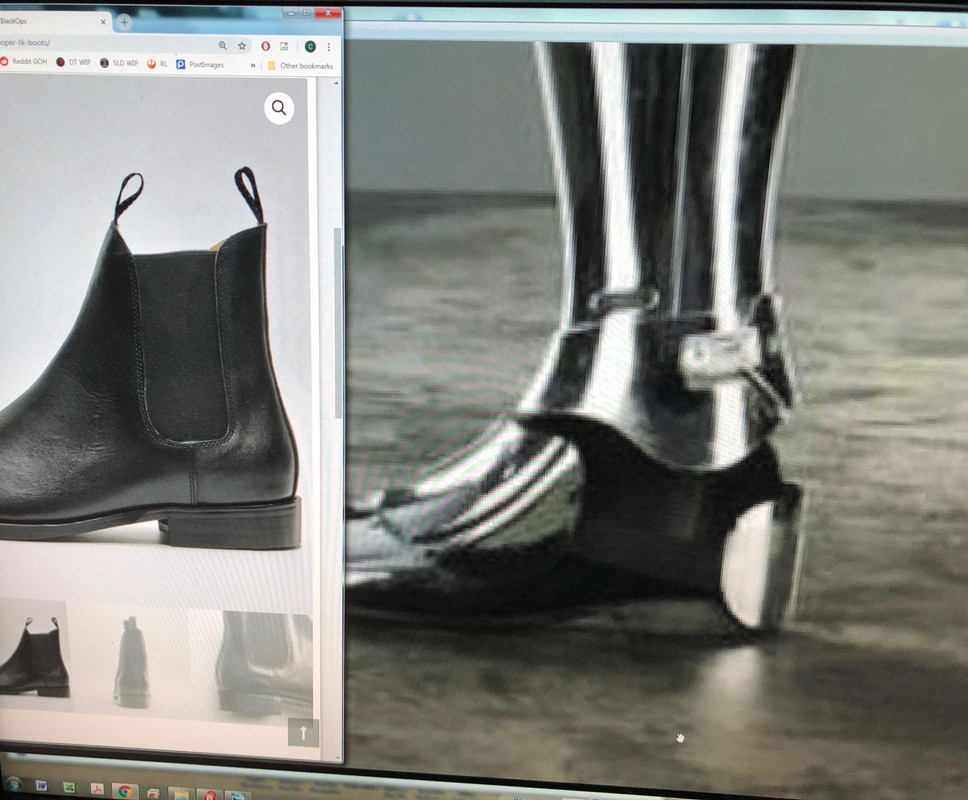Screen dimensions: 968x800
Task: Launch Excel from the taskbar
Action: pyautogui.click(x=69, y=788)
